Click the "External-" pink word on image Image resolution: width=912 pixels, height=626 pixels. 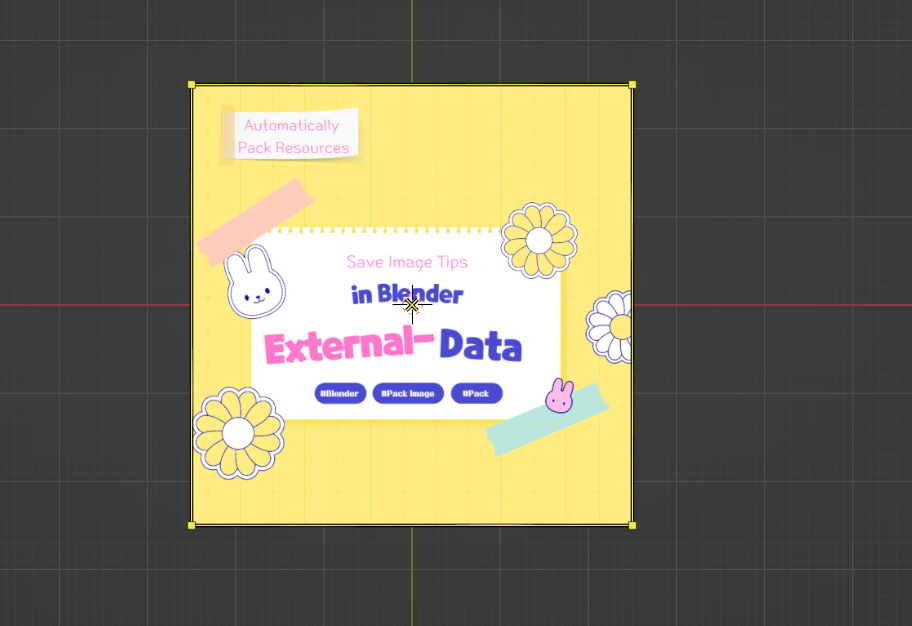pyautogui.click(x=349, y=345)
